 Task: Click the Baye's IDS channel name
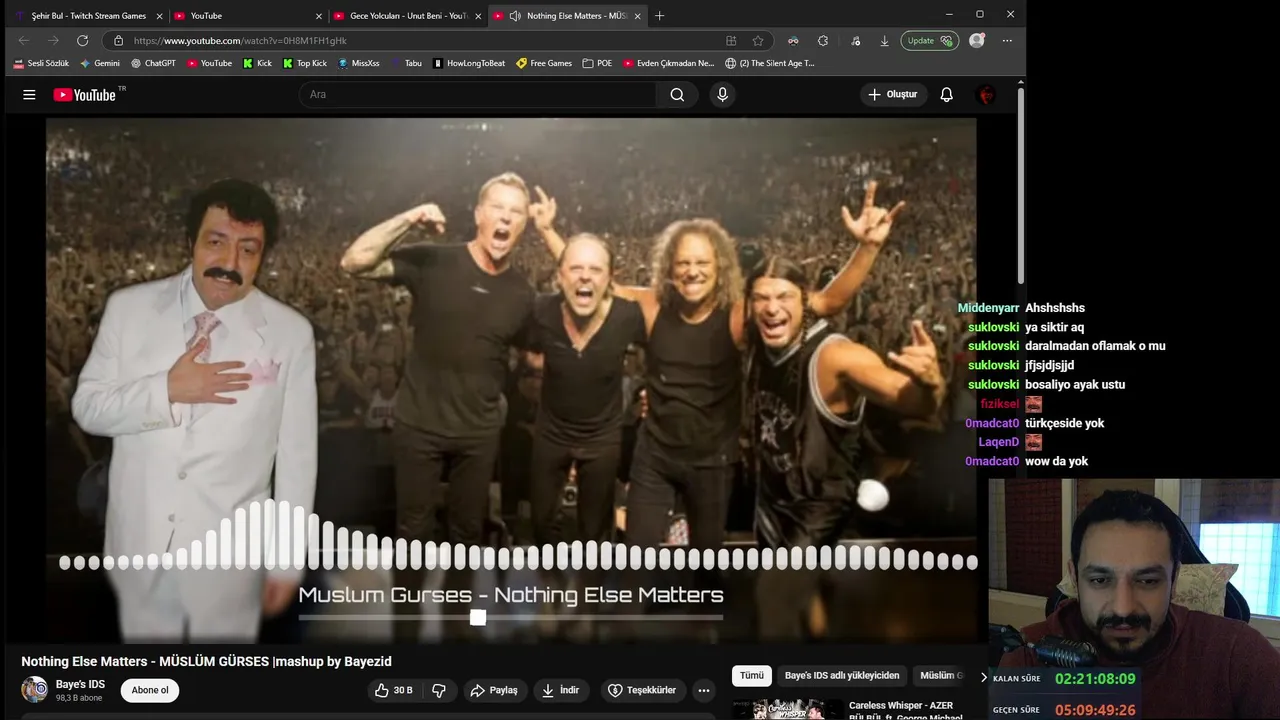[80, 684]
